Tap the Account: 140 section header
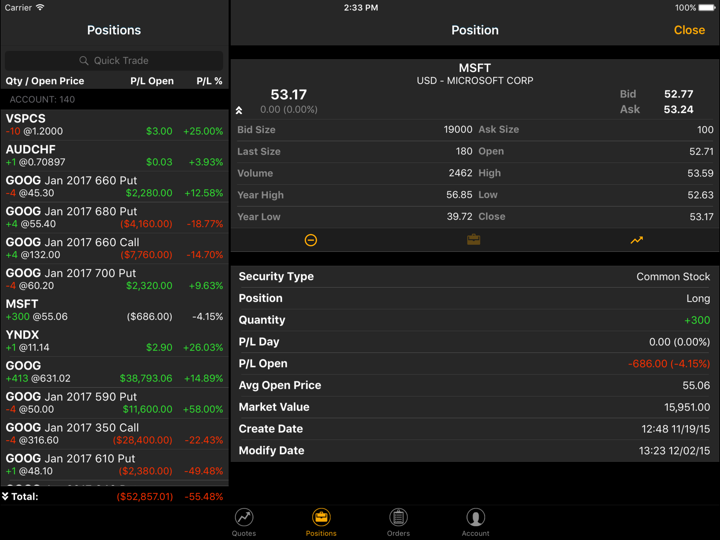The height and width of the screenshot is (540, 720). tap(114, 100)
